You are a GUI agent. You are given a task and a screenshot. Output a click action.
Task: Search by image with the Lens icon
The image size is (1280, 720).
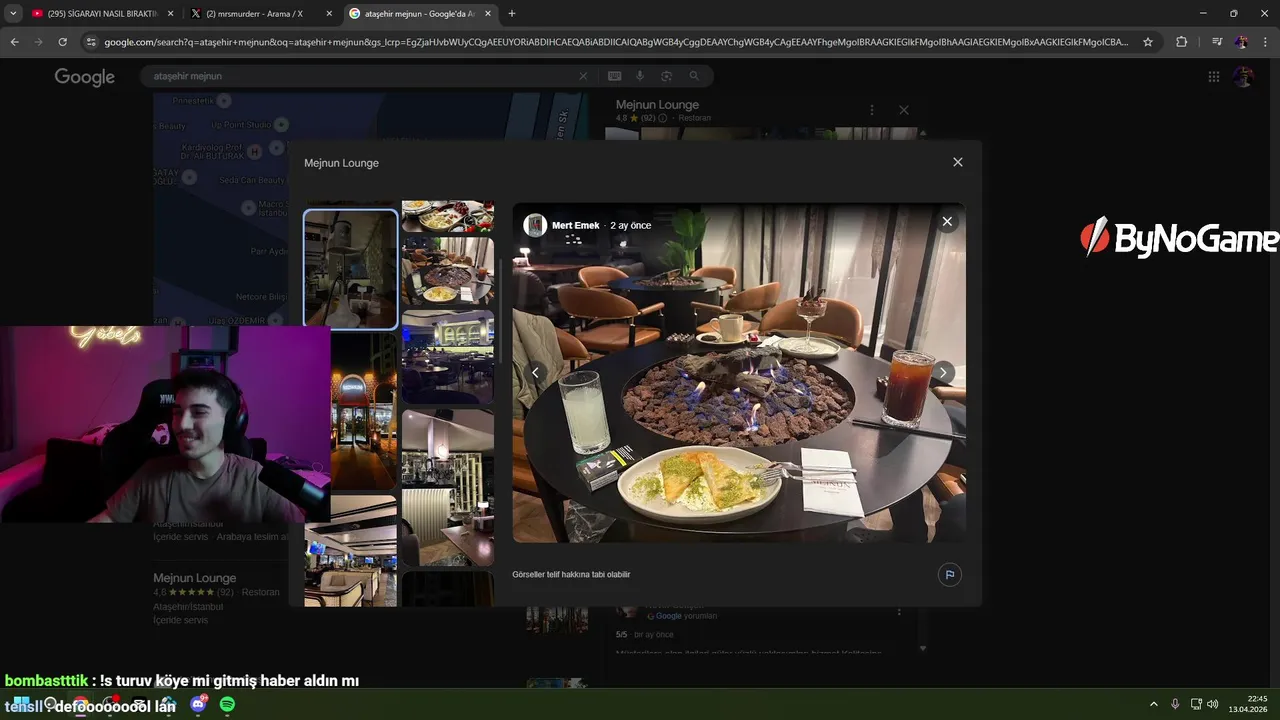[667, 76]
